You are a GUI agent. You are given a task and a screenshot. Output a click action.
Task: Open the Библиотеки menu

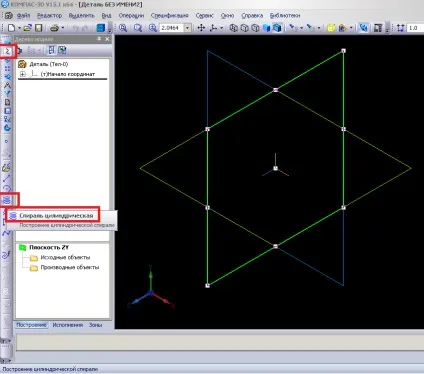(x=285, y=15)
